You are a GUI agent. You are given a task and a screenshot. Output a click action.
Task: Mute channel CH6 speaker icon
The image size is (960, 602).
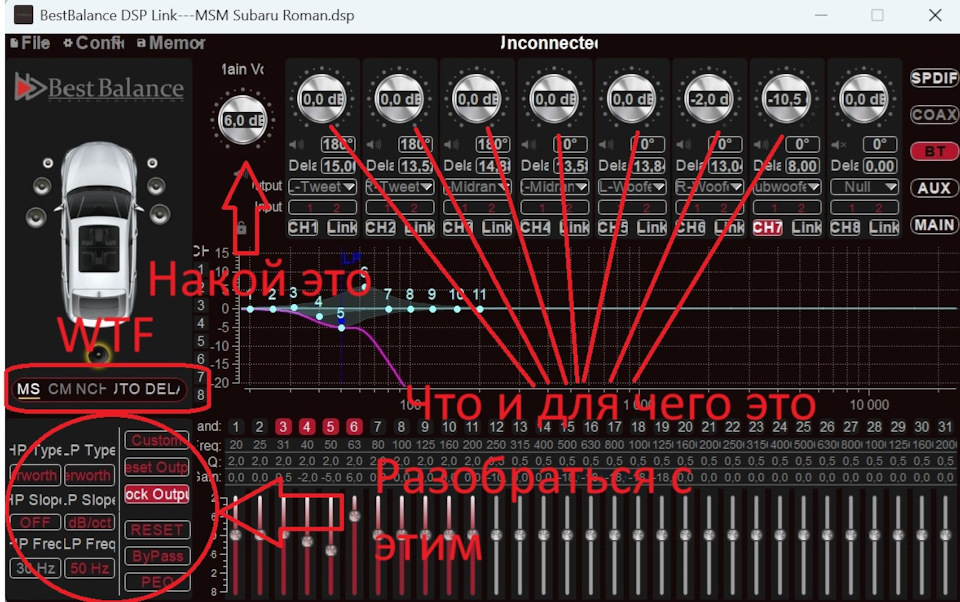683,145
